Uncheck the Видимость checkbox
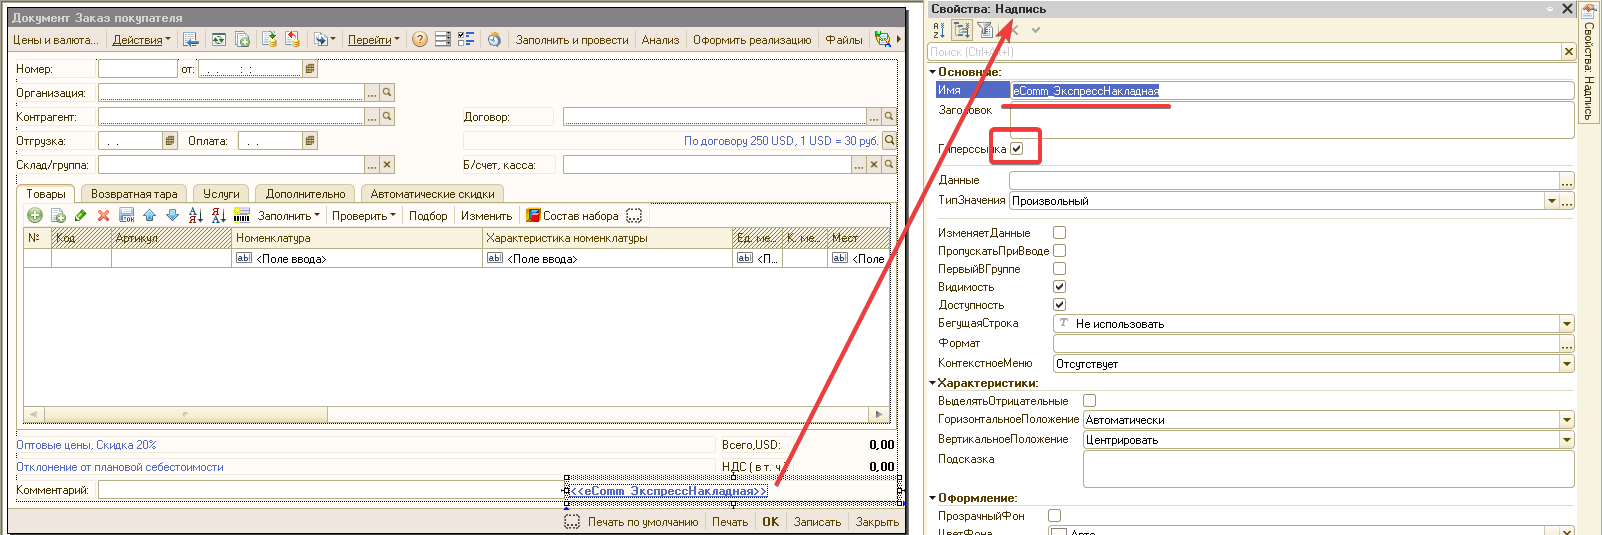Screen dimensions: 1602x535 click(x=1059, y=287)
